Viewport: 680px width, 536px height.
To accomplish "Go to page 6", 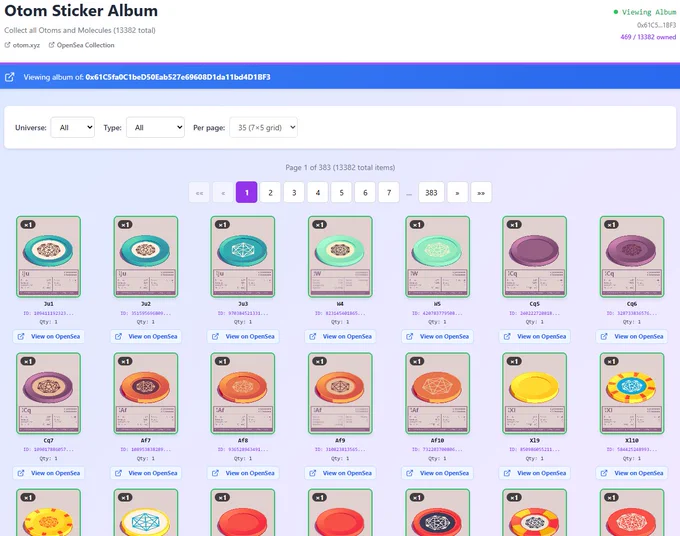I will pos(365,193).
